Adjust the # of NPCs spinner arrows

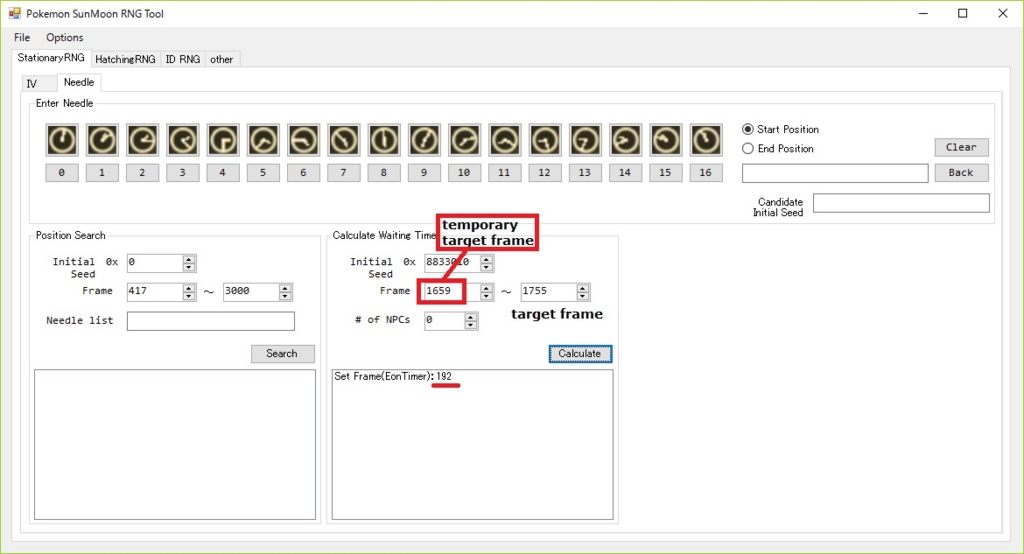click(471, 321)
